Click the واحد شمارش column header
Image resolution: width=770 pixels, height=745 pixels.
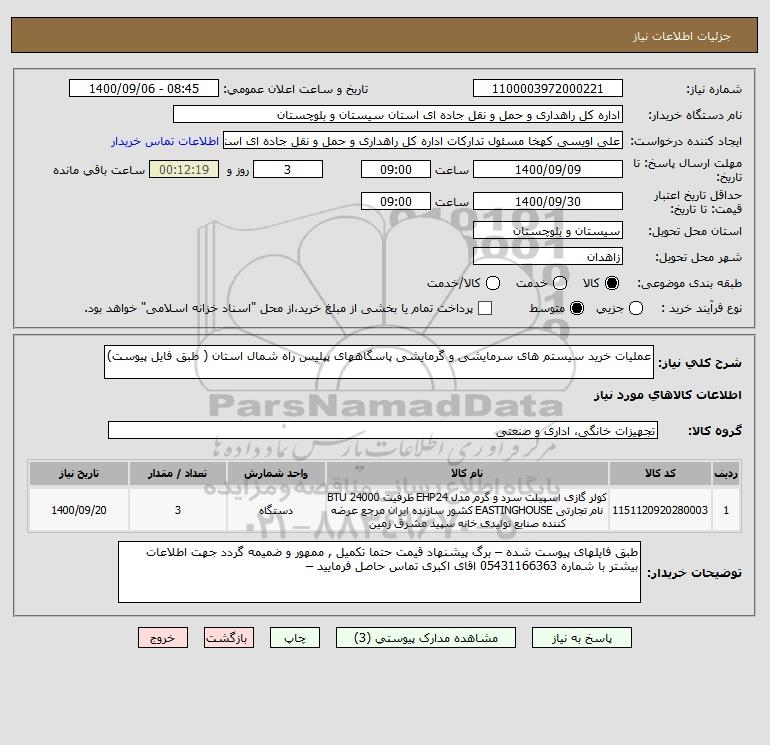[275, 473]
